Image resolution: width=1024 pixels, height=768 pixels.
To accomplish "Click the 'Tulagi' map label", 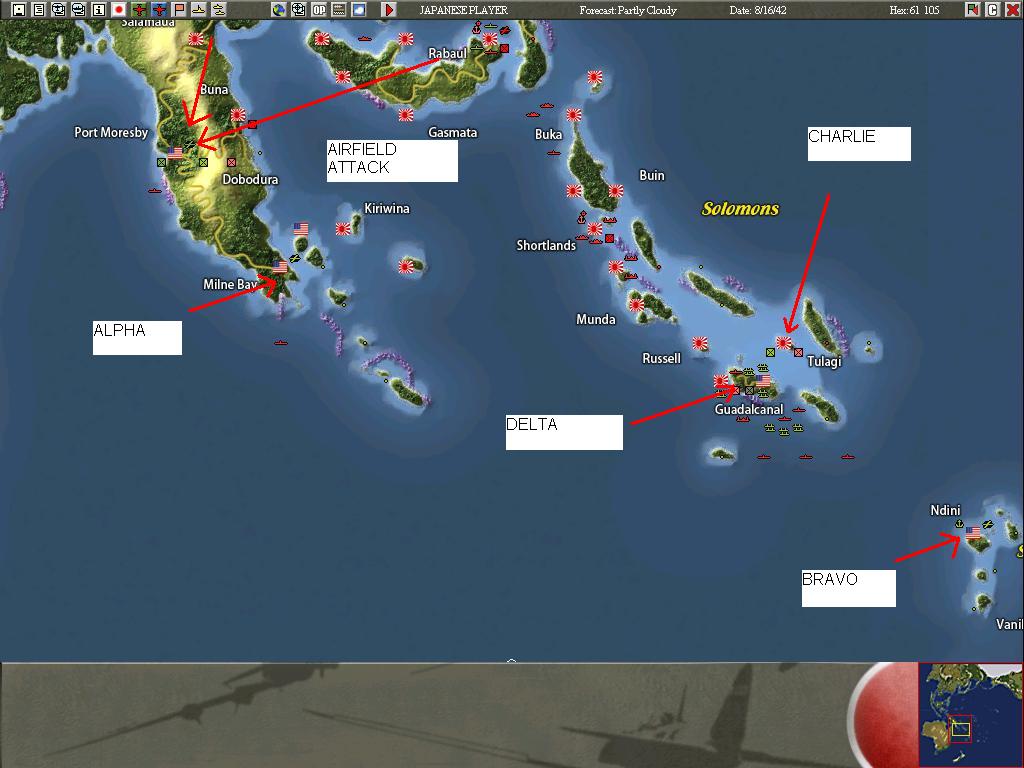I will point(824,361).
